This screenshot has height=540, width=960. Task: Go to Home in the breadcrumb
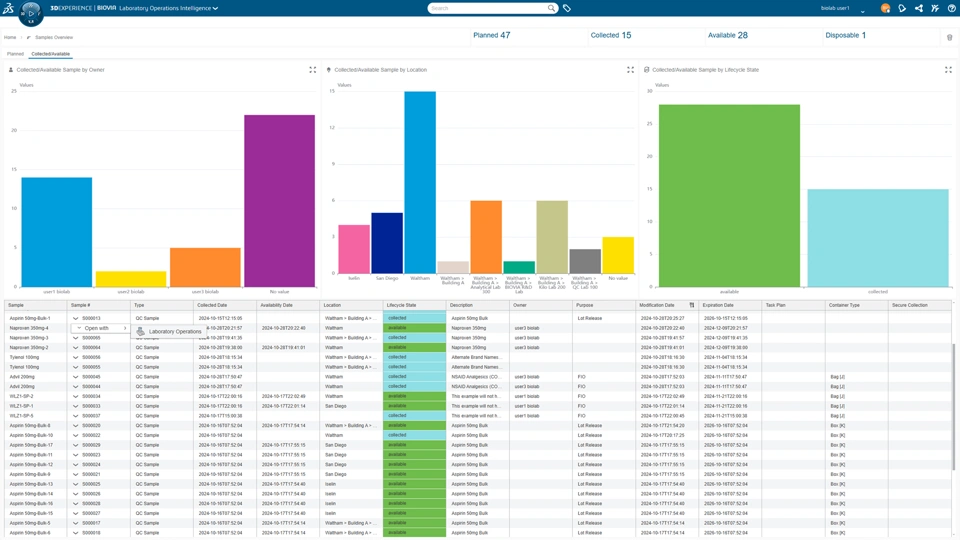pyautogui.click(x=10, y=37)
